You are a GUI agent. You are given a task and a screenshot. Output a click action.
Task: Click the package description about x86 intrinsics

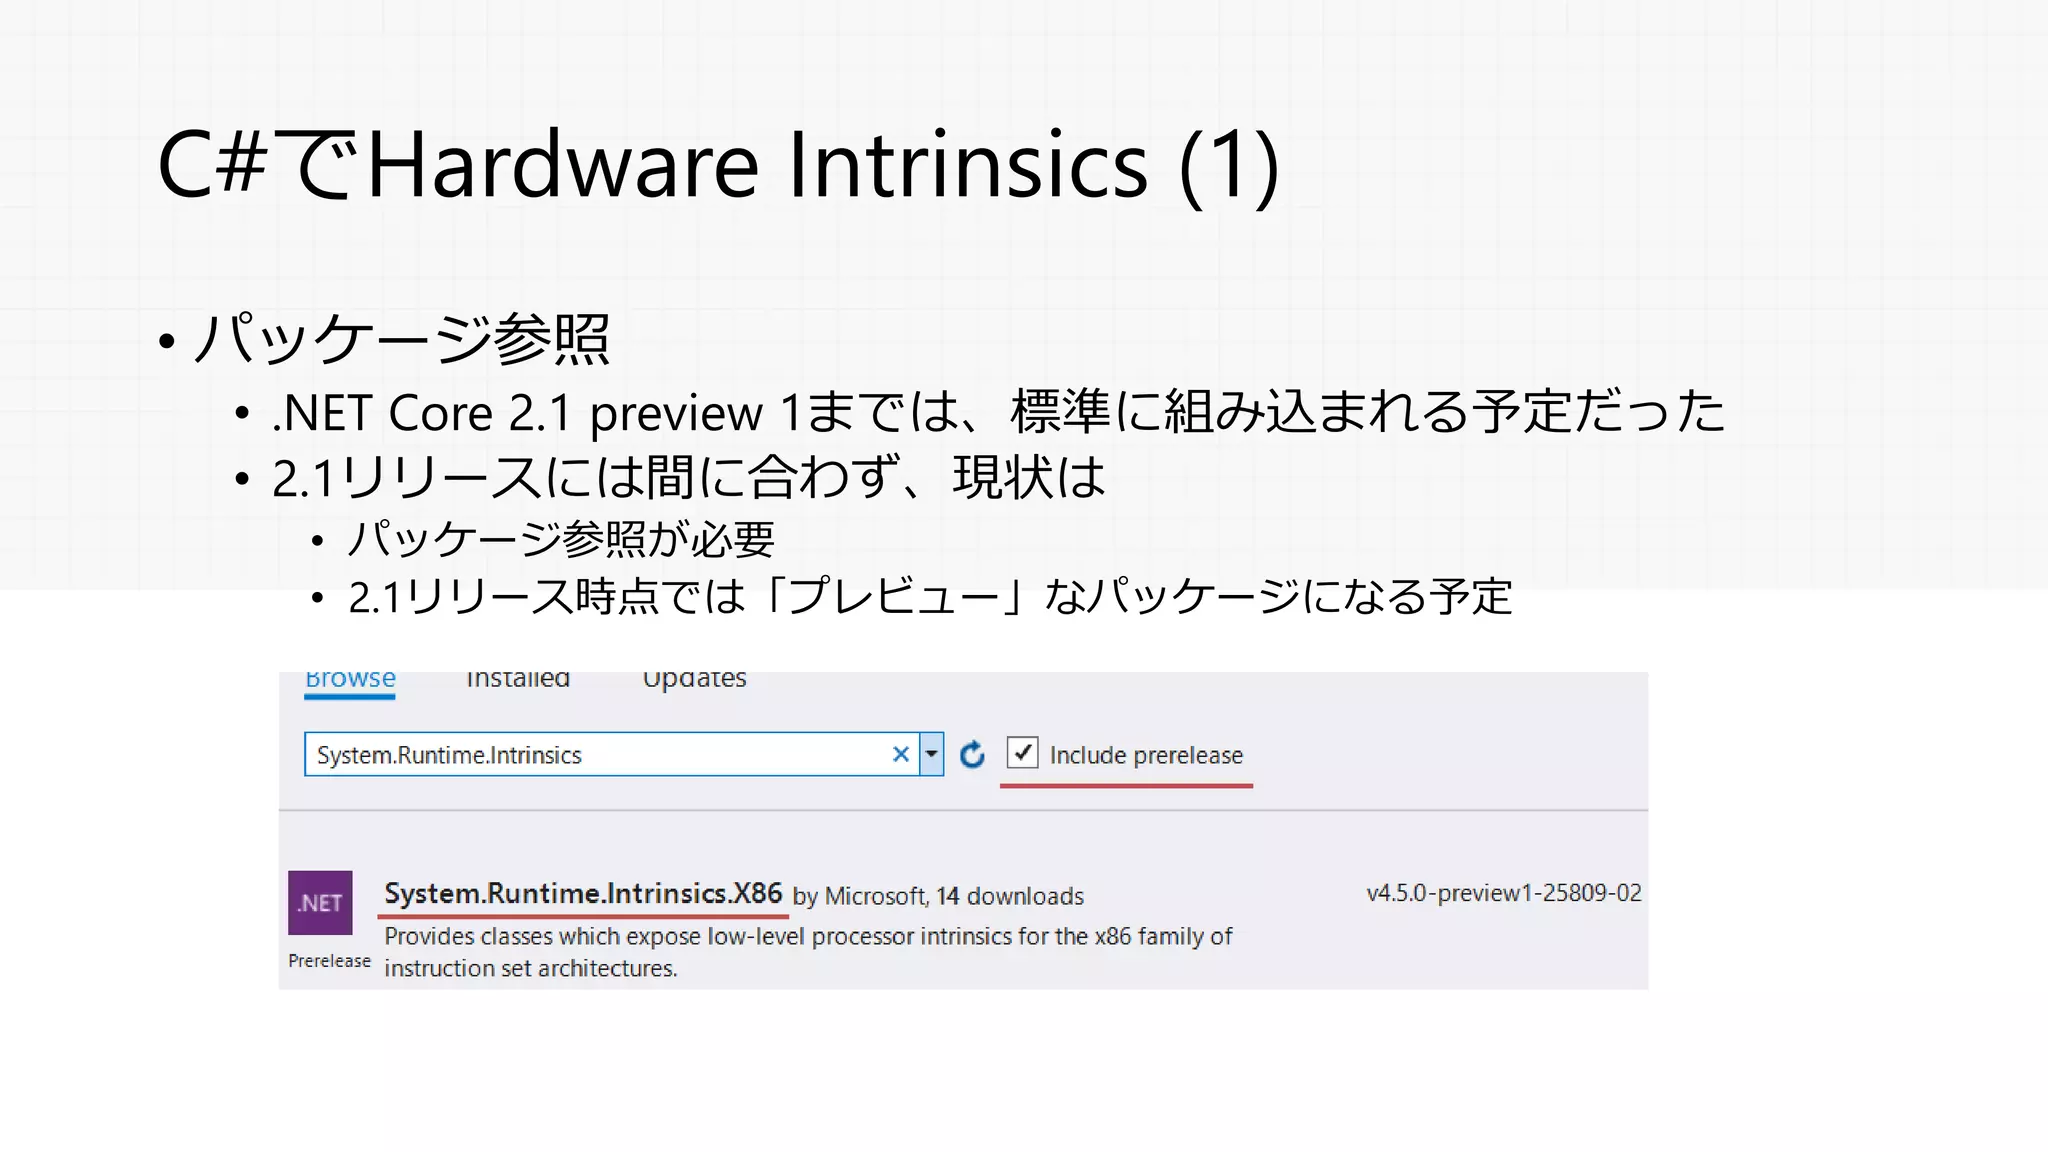click(808, 952)
